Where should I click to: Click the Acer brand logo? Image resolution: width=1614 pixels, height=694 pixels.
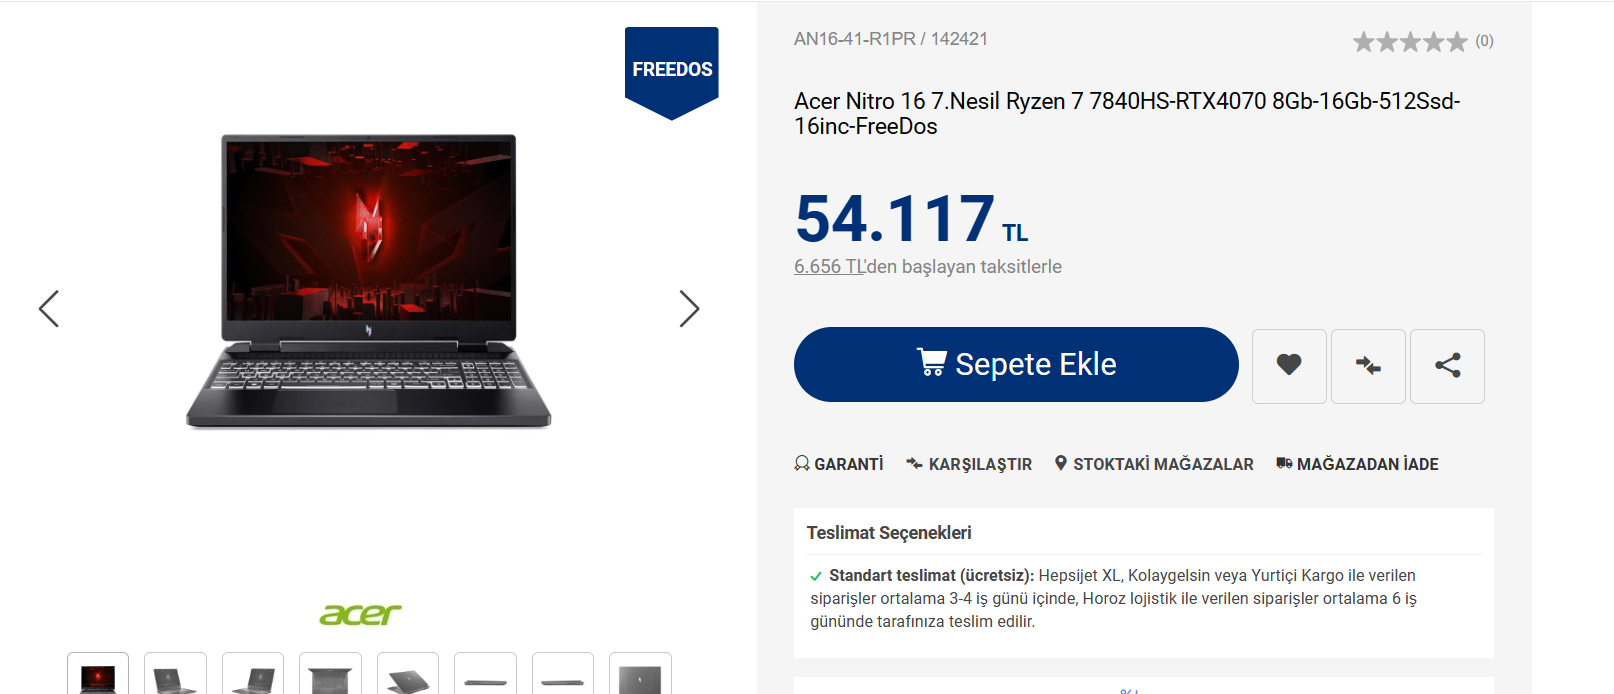tap(360, 614)
